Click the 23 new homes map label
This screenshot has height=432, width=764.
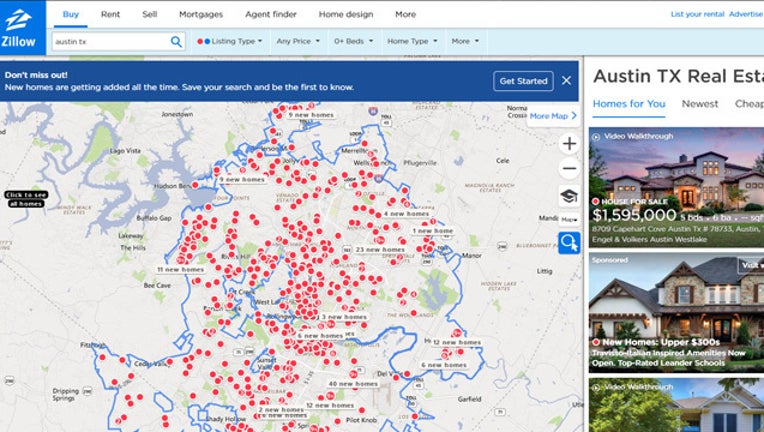(380, 249)
